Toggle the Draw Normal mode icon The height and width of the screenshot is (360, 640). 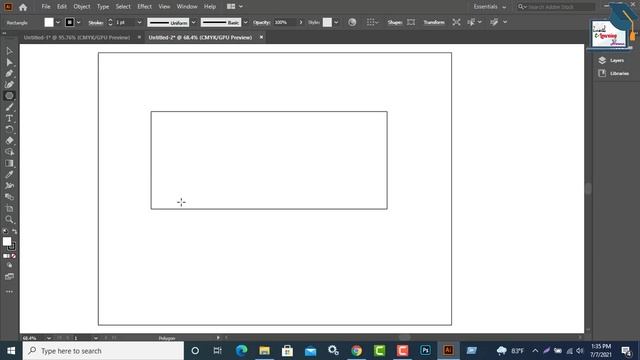coord(9,265)
